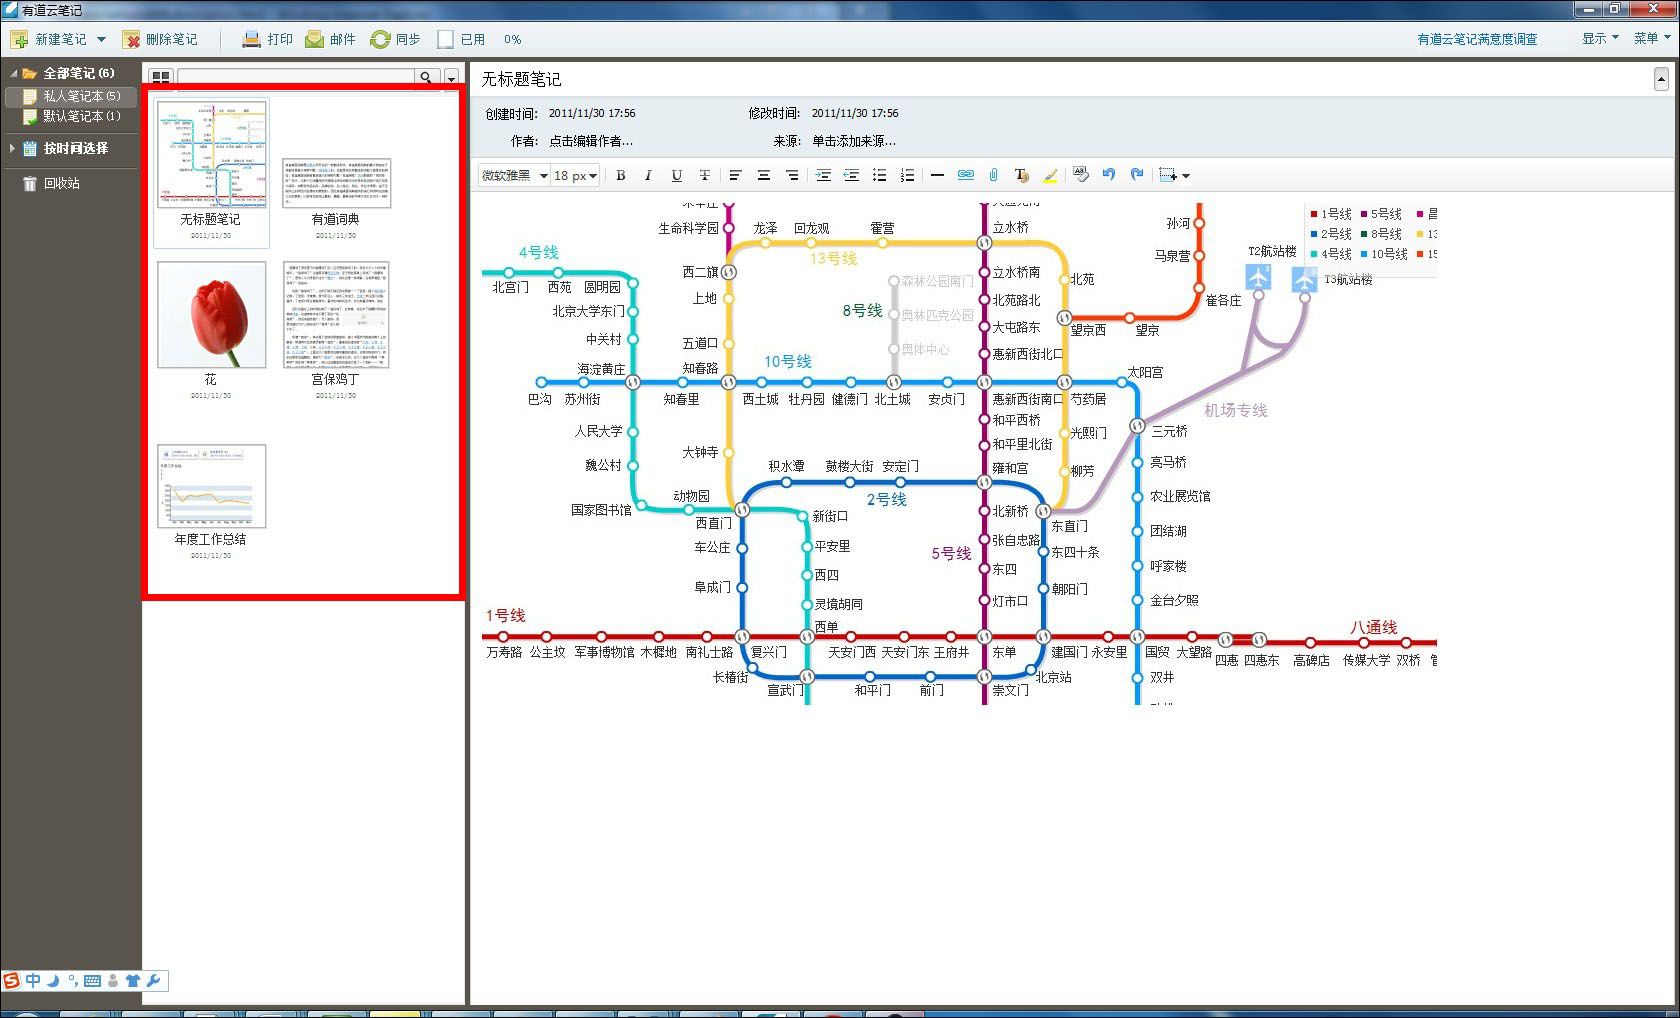Click the paperclip attachment icon
Viewport: 1680px width, 1018px height.
point(993,175)
